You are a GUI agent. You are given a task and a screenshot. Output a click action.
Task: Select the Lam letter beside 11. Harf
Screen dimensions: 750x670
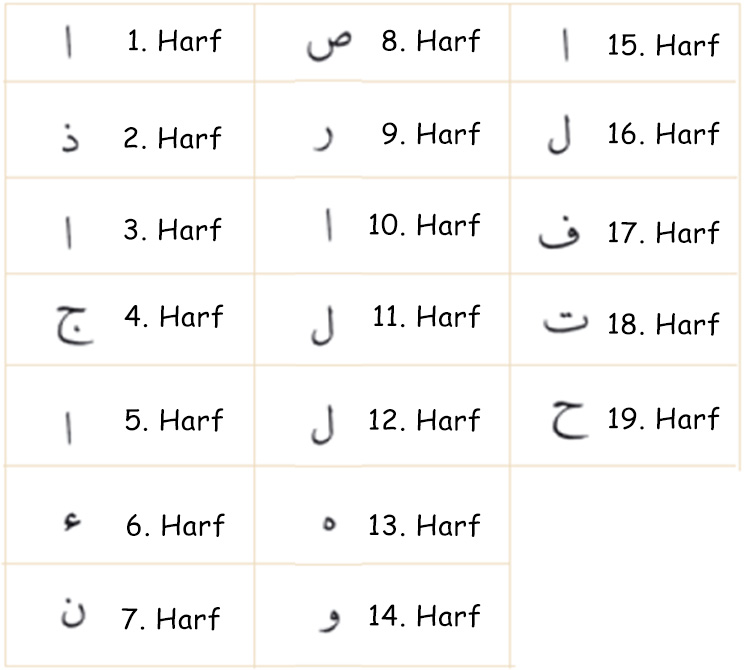coord(322,326)
